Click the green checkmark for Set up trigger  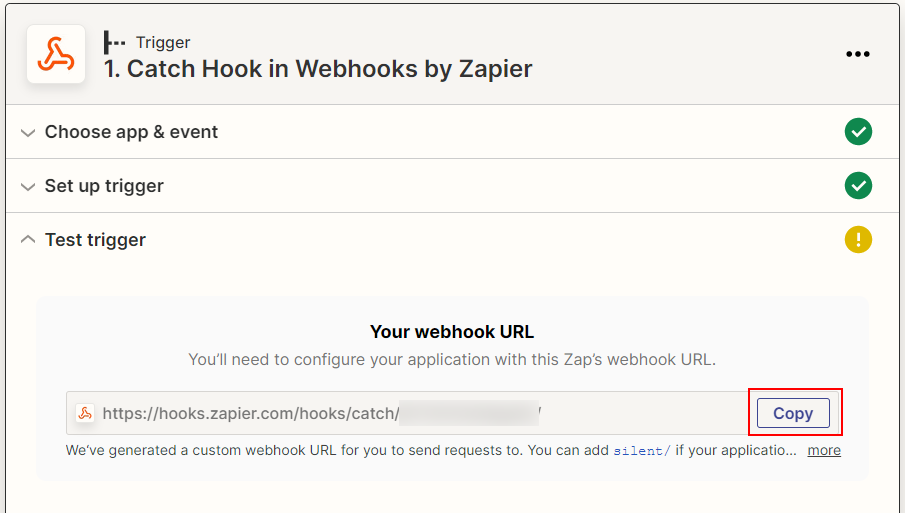click(x=858, y=186)
